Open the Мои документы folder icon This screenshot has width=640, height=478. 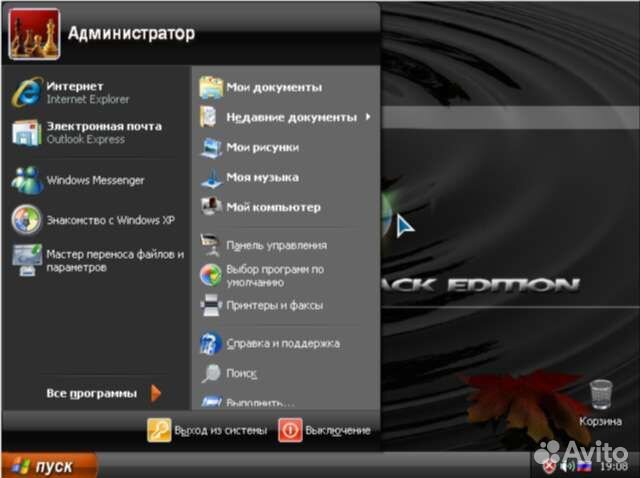click(x=211, y=87)
